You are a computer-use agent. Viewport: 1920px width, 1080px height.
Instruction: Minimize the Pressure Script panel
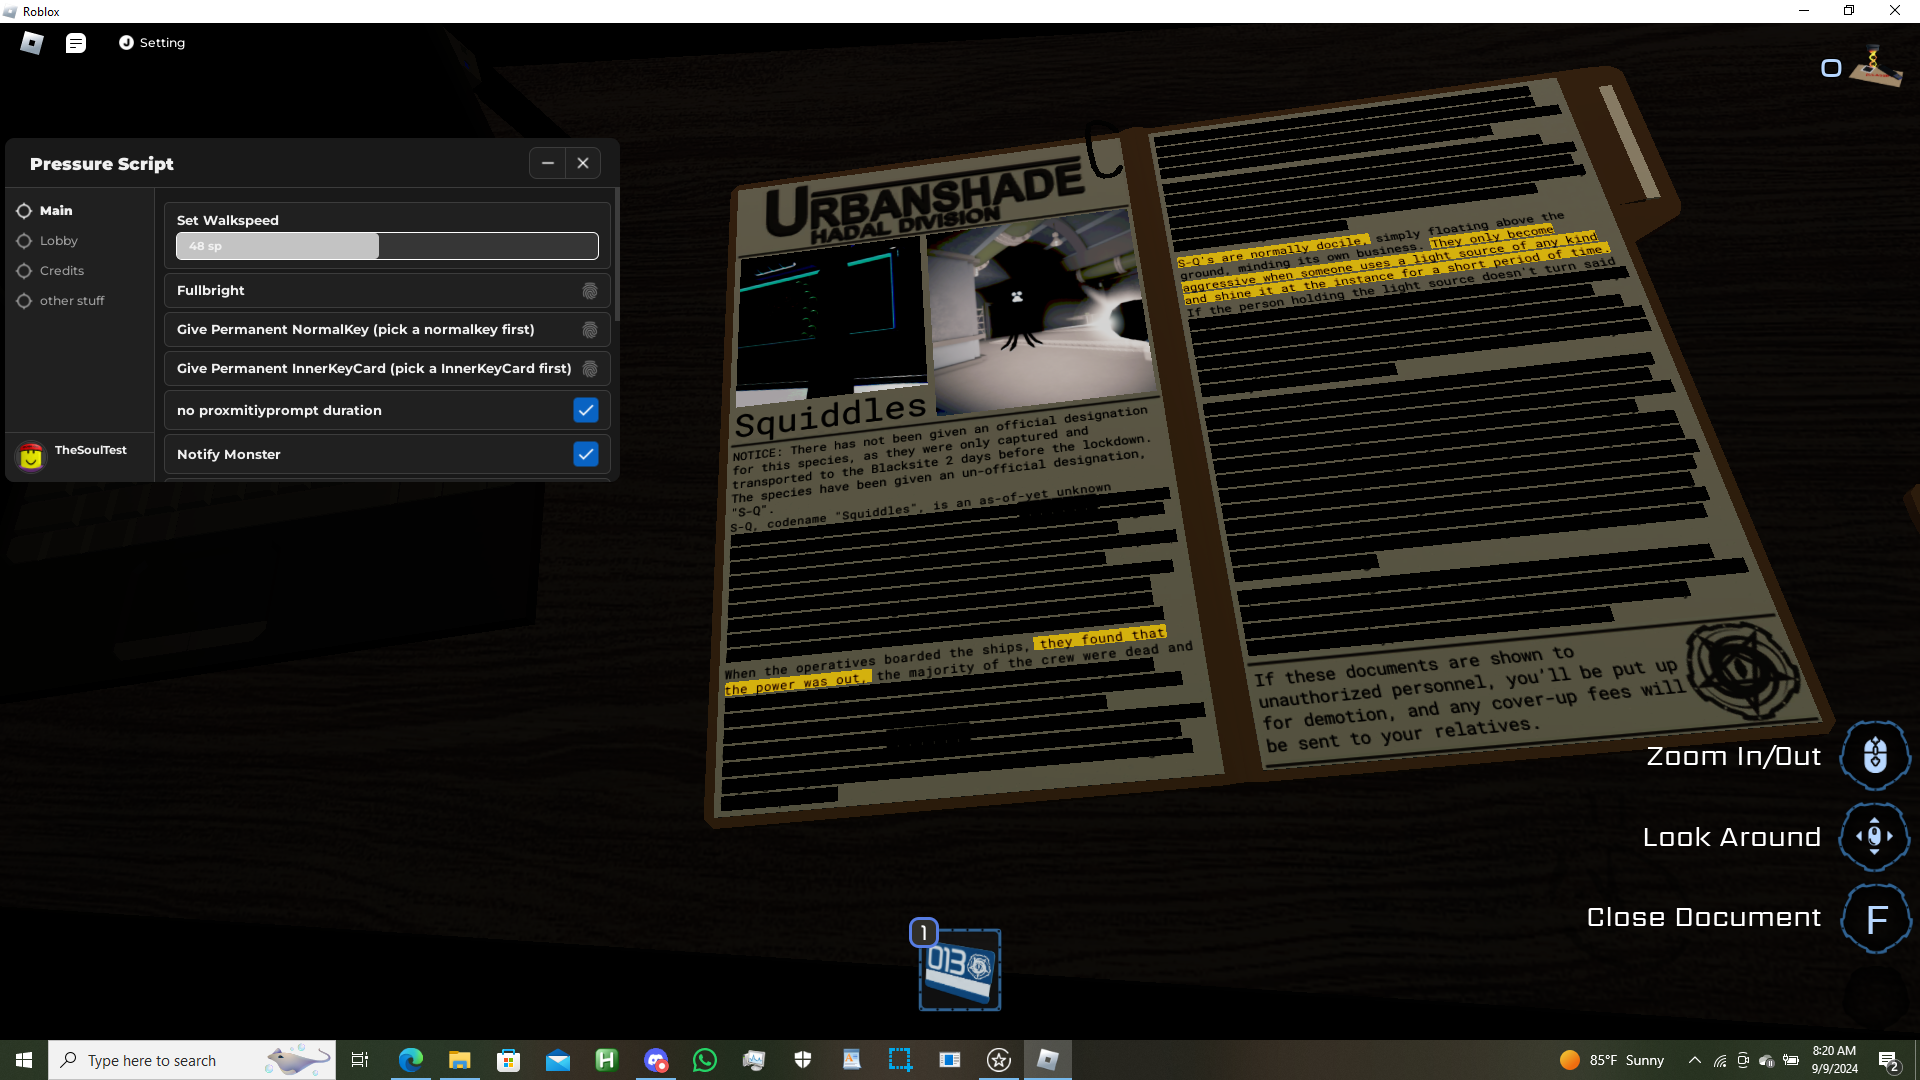547,163
